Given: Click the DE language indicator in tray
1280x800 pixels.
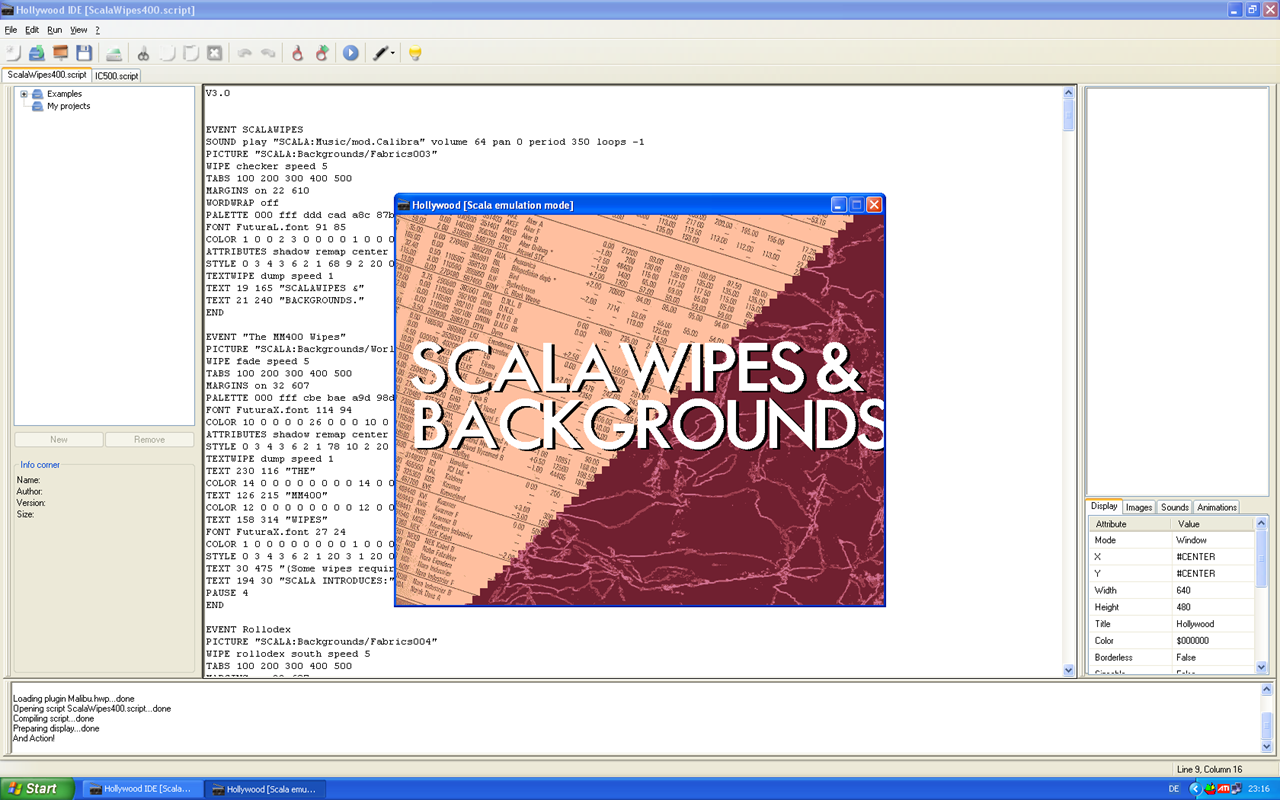Looking at the screenshot, I should 1173,789.
